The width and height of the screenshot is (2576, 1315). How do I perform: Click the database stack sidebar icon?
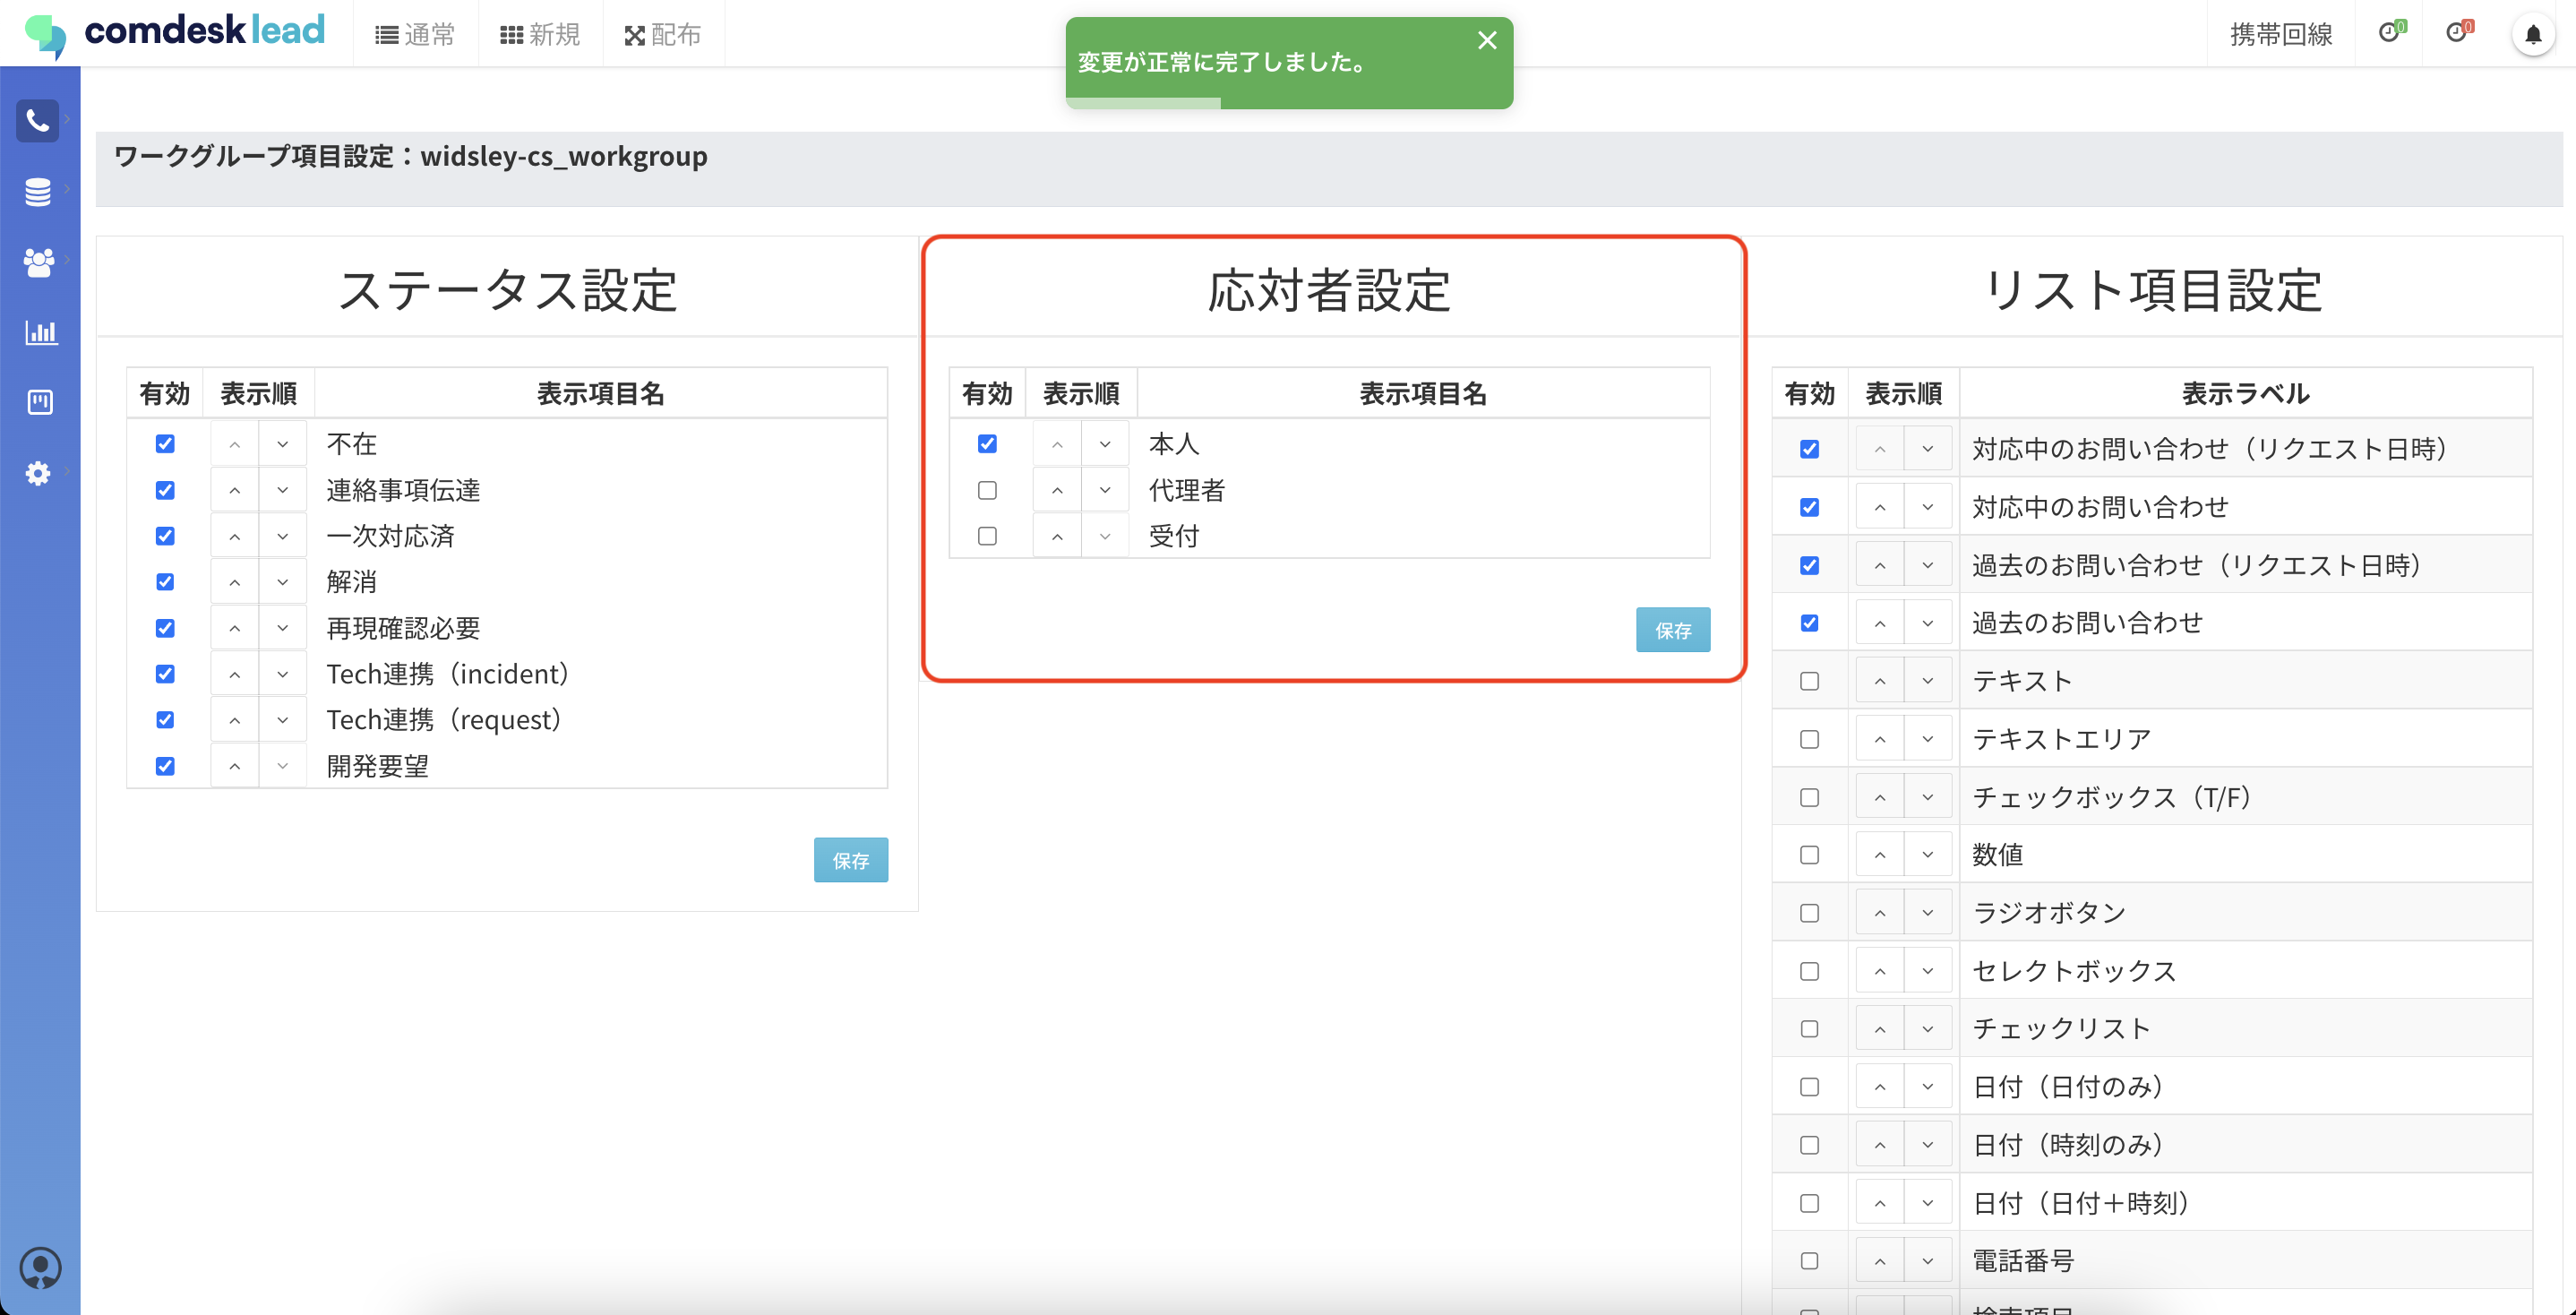click(x=38, y=191)
